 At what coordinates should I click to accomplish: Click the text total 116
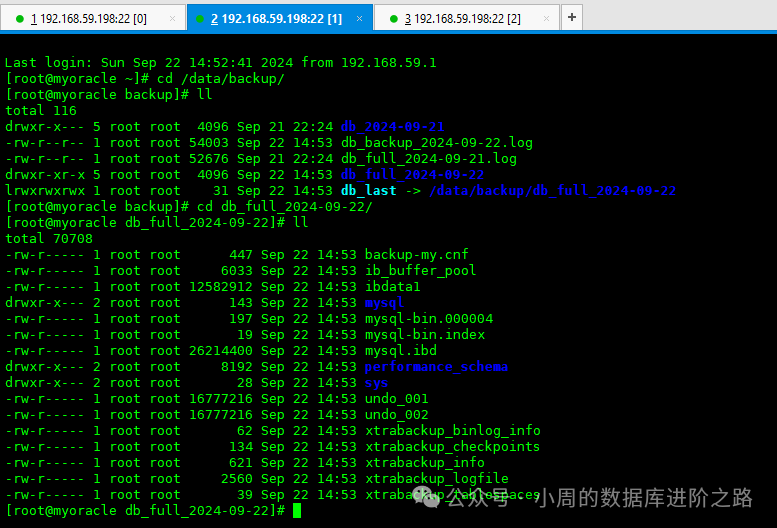pyautogui.click(x=41, y=110)
